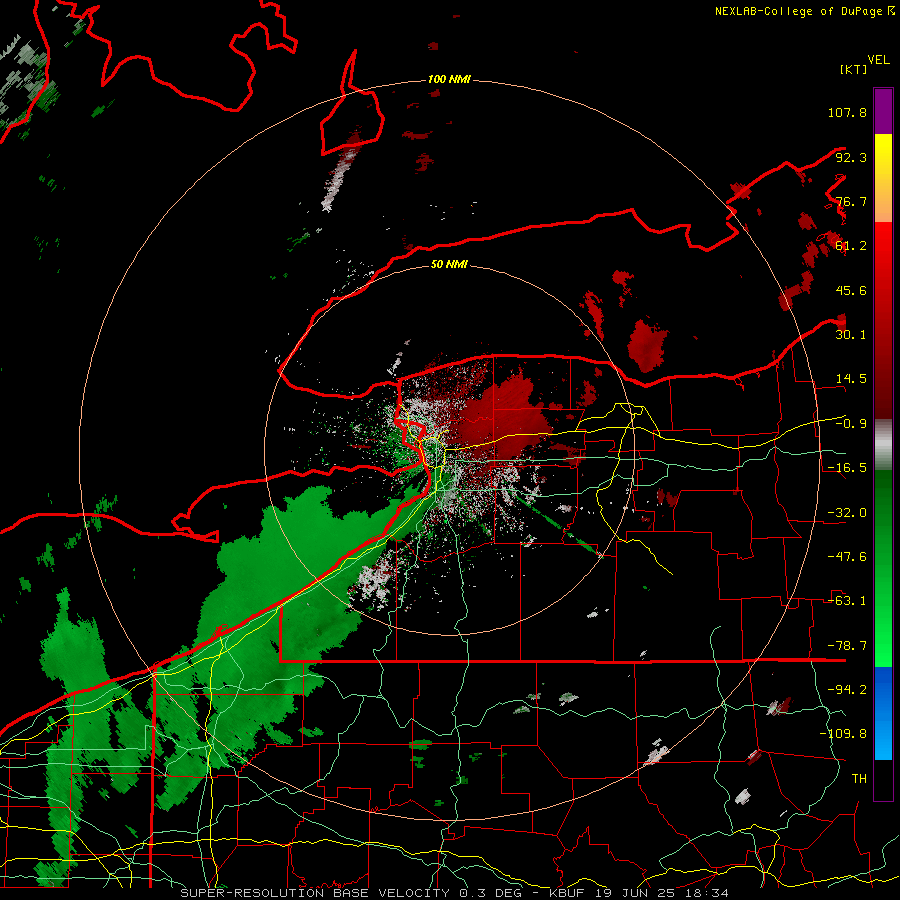The width and height of the screenshot is (900, 900).
Task: Click the -94.2 scale value
Action: click(x=847, y=690)
